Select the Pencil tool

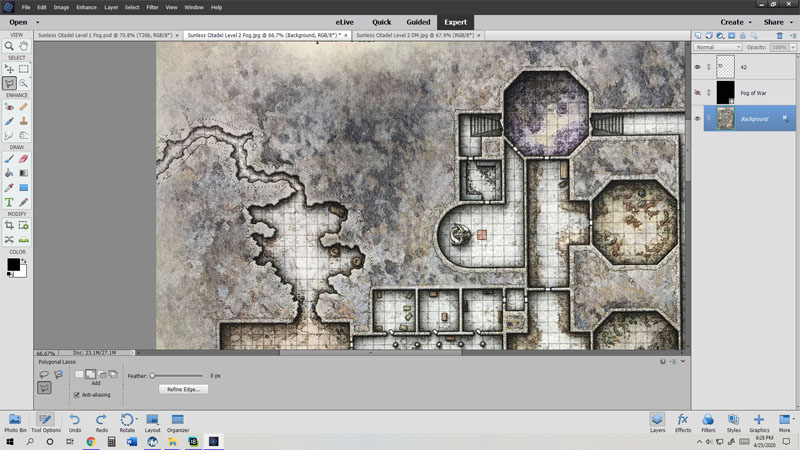point(23,202)
